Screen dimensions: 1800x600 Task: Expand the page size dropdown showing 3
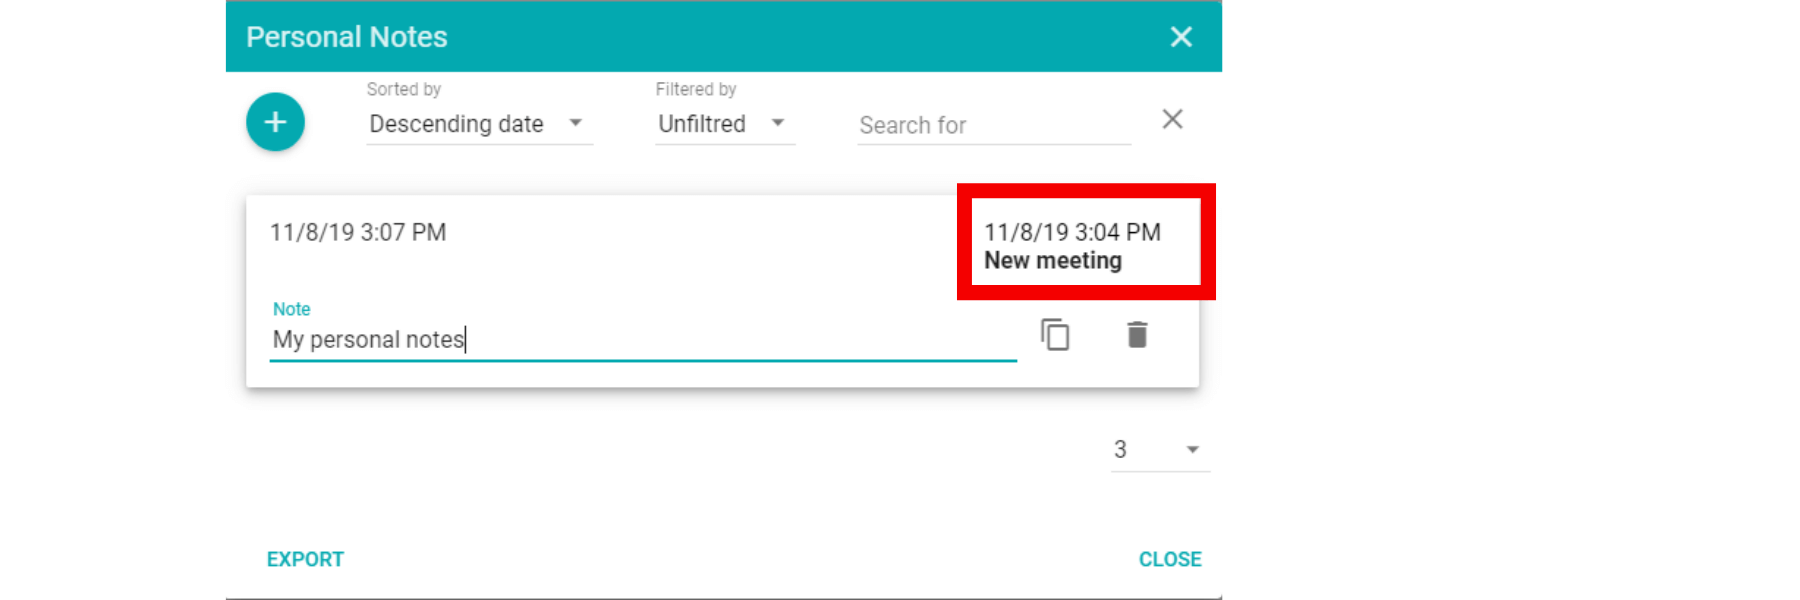click(1160, 450)
